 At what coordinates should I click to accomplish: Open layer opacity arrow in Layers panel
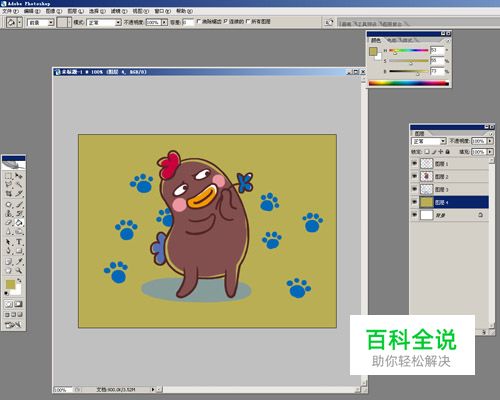coord(490,141)
